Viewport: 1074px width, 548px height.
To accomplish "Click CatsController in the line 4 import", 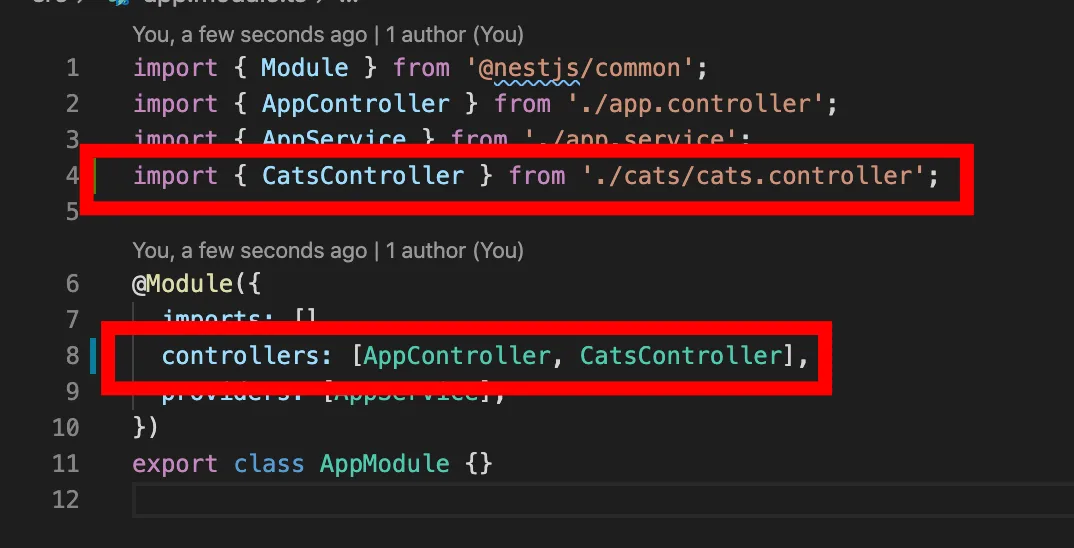I will pyautogui.click(x=363, y=176).
